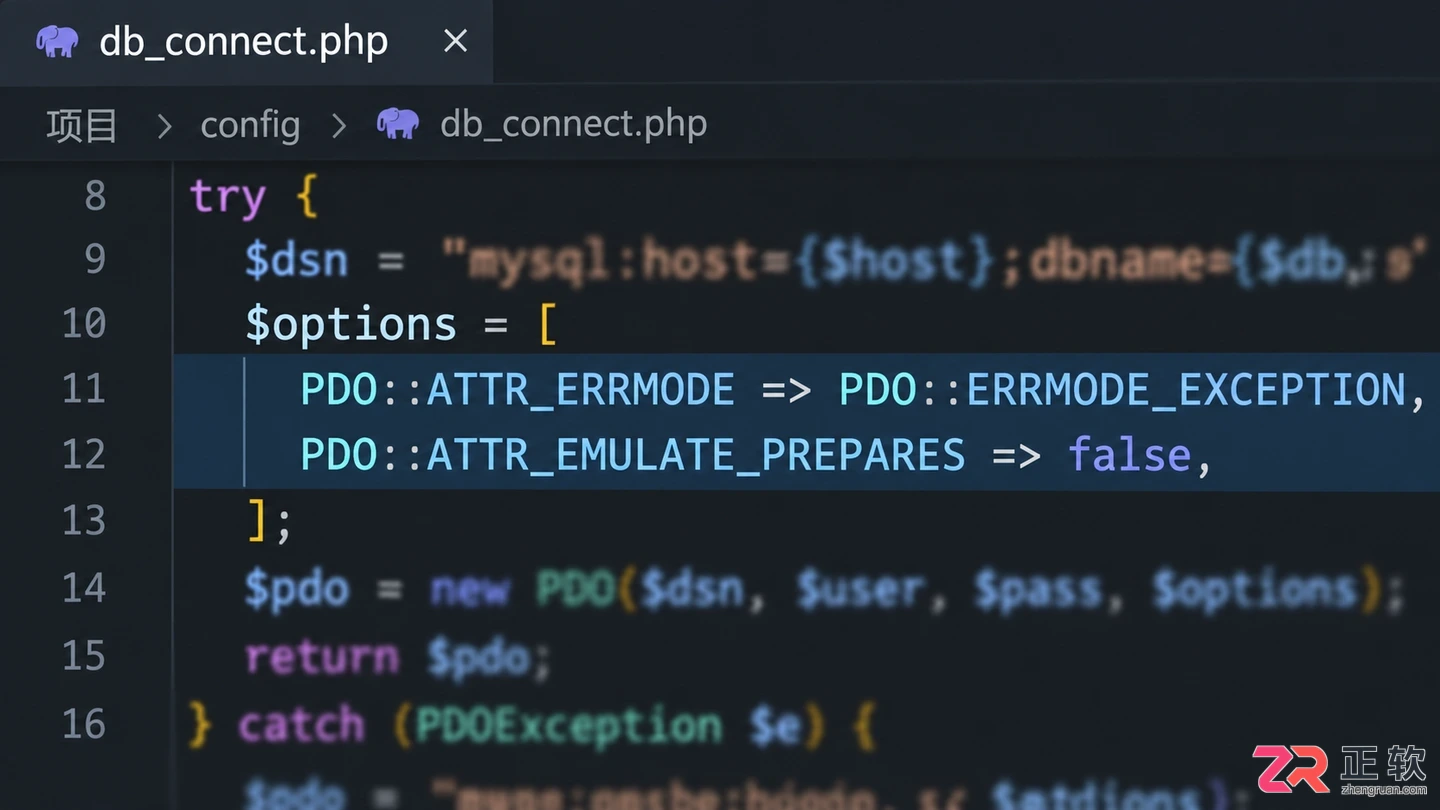Click the PHP elephant icon on the db_connect.php tab
Viewport: 1440px width, 810px height.
click(57, 41)
